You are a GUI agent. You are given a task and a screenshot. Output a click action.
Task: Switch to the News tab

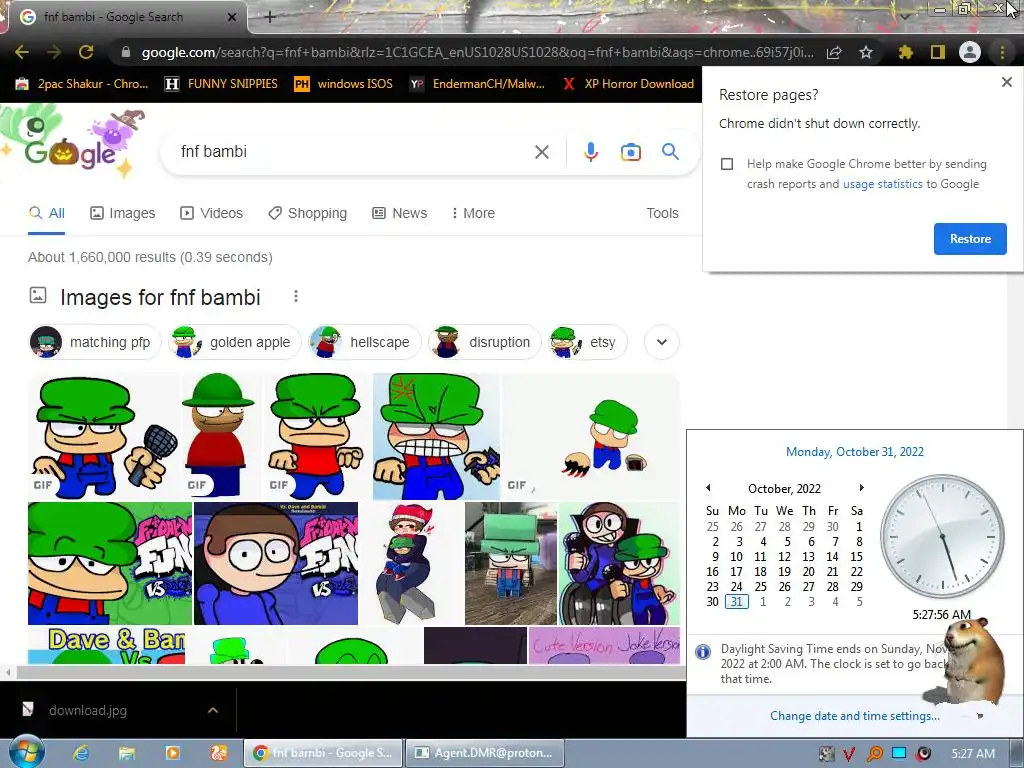(399, 214)
